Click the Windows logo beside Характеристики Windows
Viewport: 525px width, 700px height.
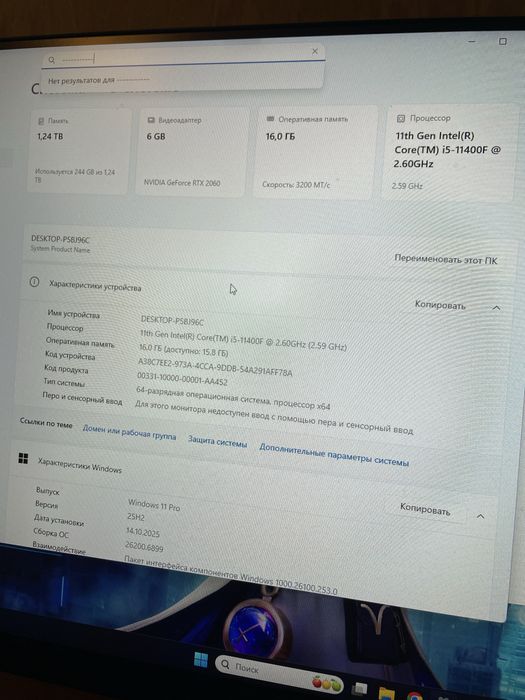tap(23, 458)
